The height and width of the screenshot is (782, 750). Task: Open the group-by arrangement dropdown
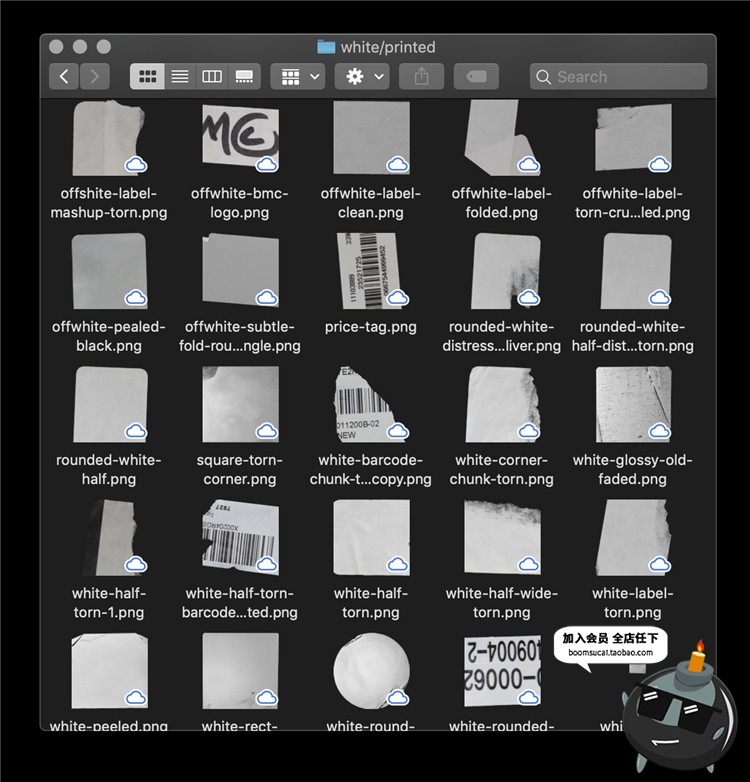tap(297, 77)
